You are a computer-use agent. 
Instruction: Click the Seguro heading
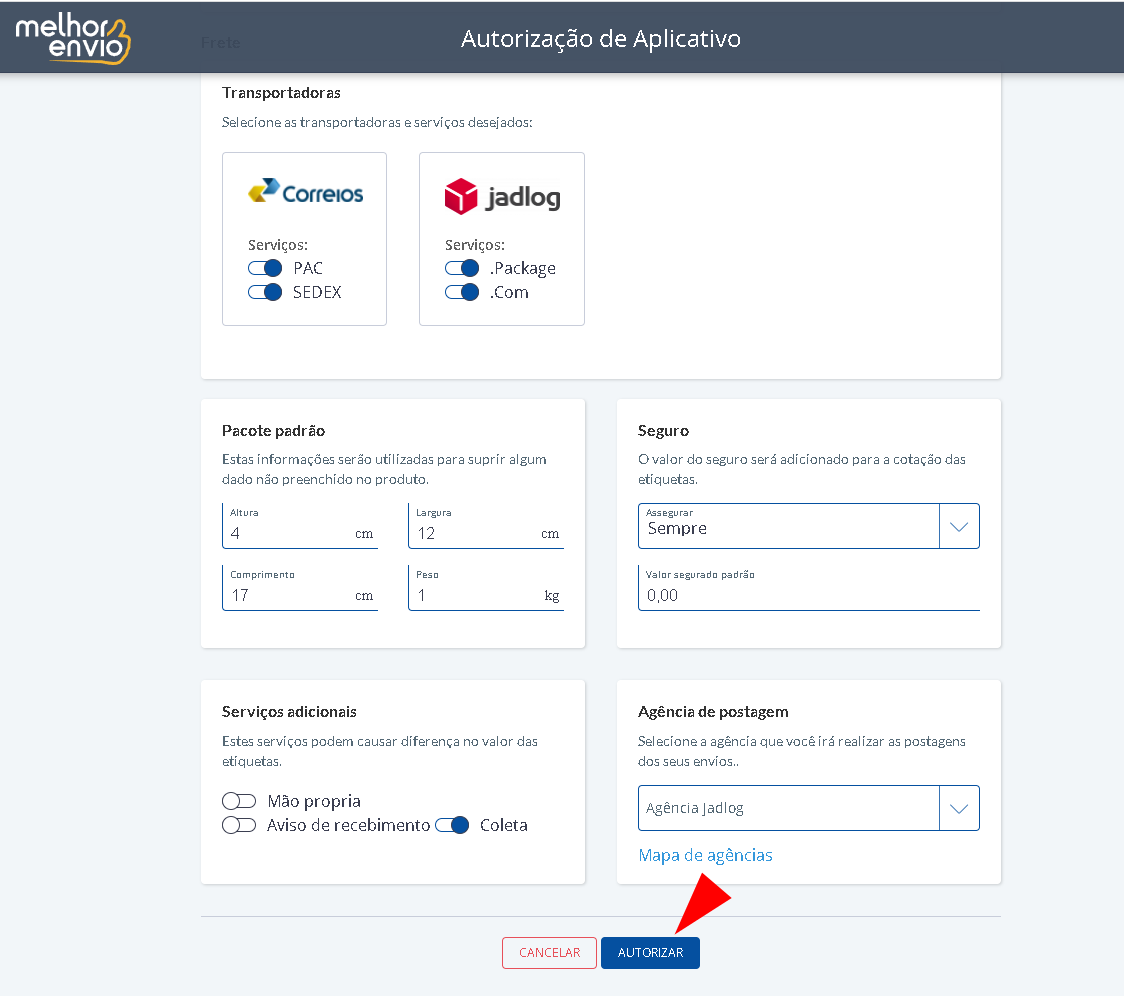click(663, 431)
